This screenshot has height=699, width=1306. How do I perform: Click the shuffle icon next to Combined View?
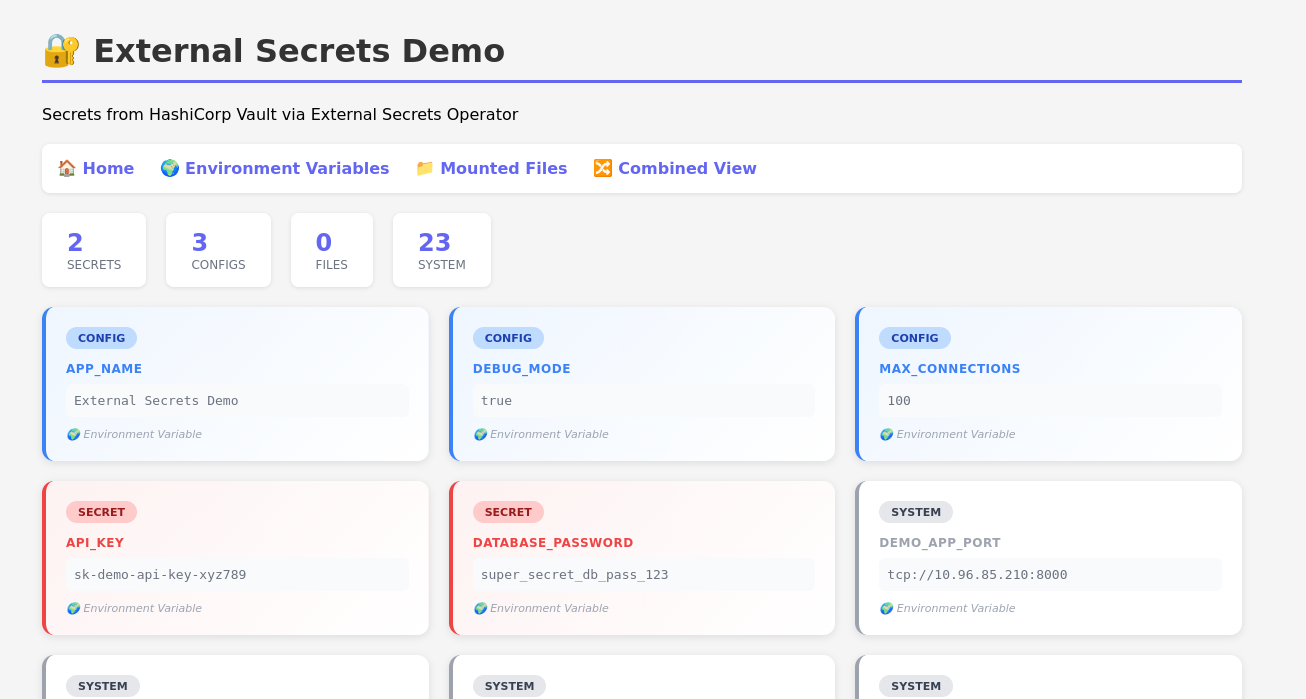tap(602, 168)
